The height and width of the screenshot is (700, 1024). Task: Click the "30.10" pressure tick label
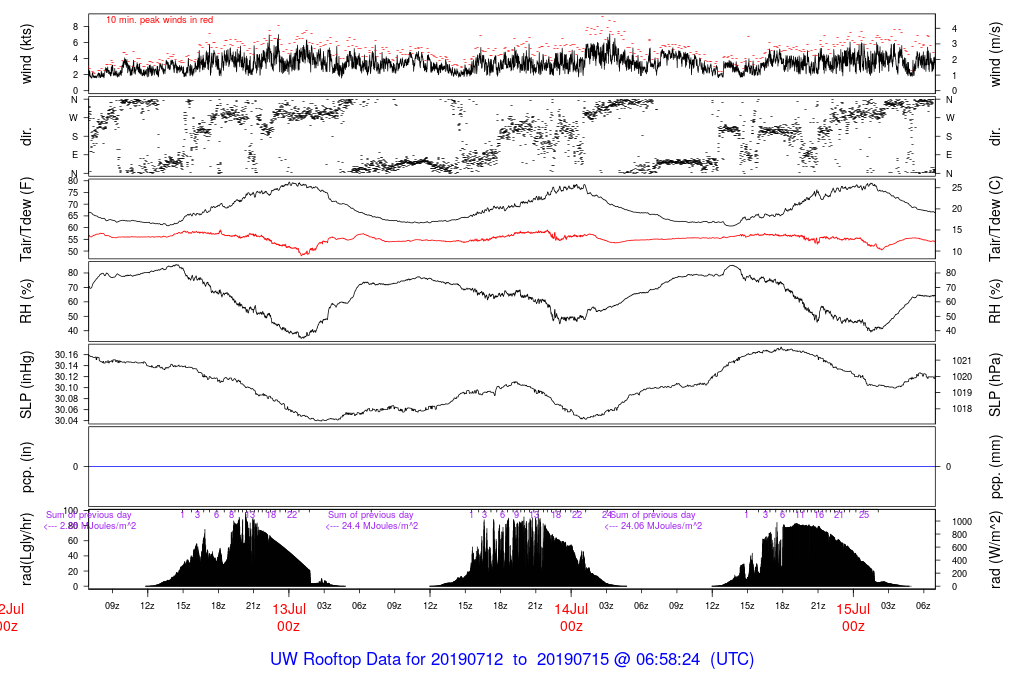(67, 388)
